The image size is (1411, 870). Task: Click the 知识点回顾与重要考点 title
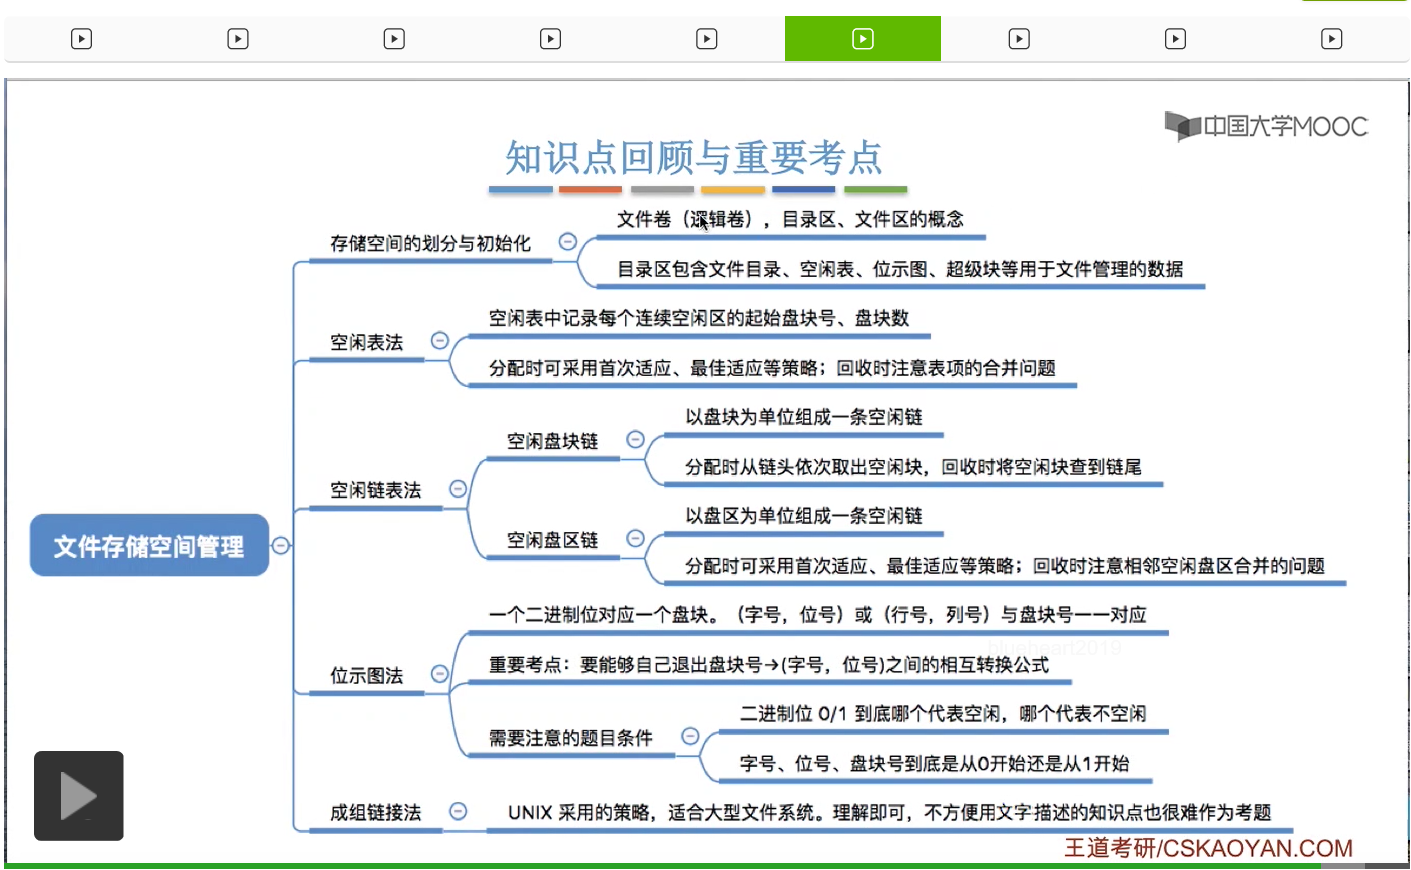point(694,157)
